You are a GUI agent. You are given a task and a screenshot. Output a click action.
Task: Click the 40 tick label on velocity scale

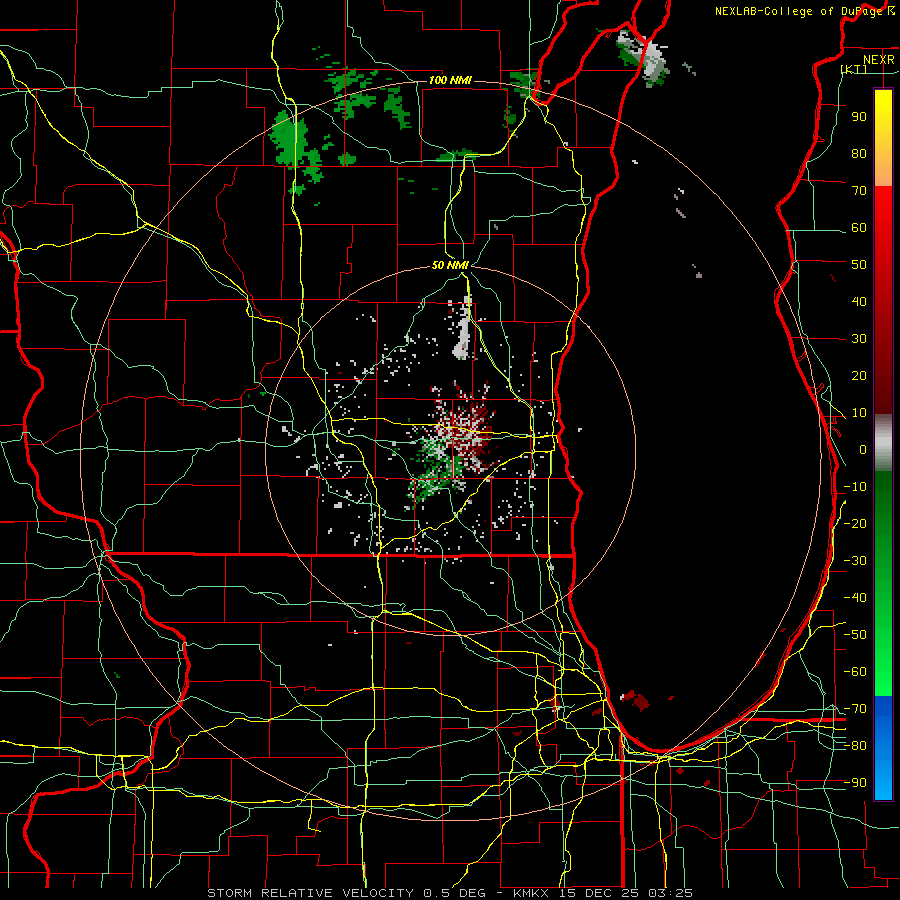859,301
